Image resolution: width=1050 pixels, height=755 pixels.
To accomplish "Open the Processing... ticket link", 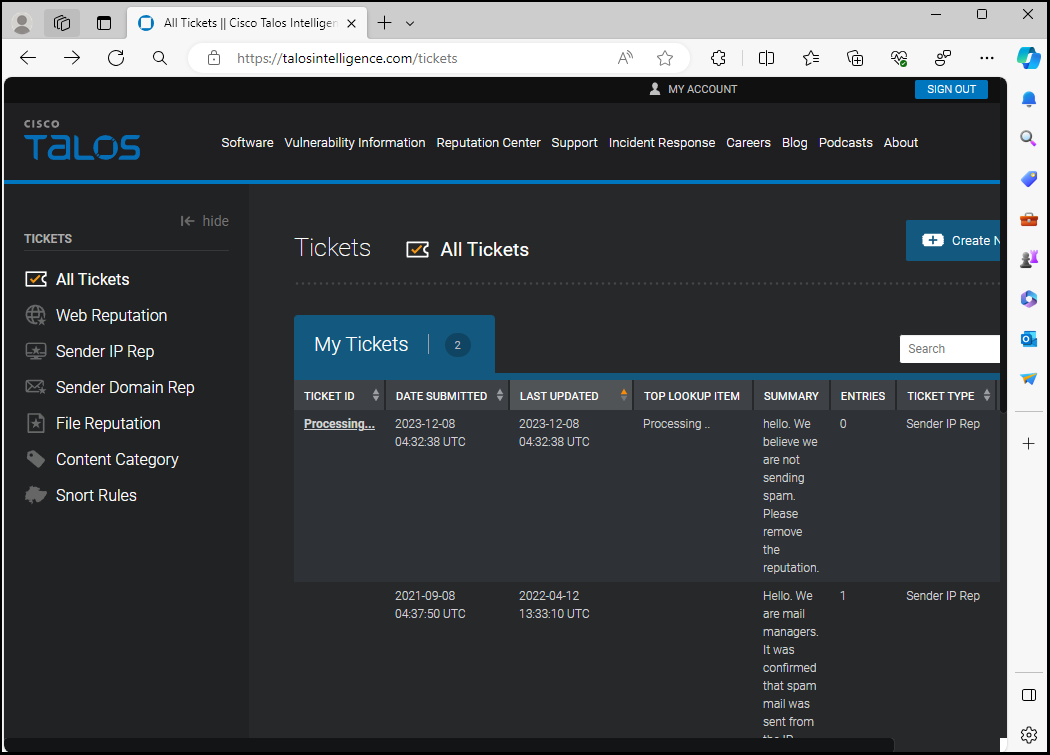I will click(x=339, y=423).
